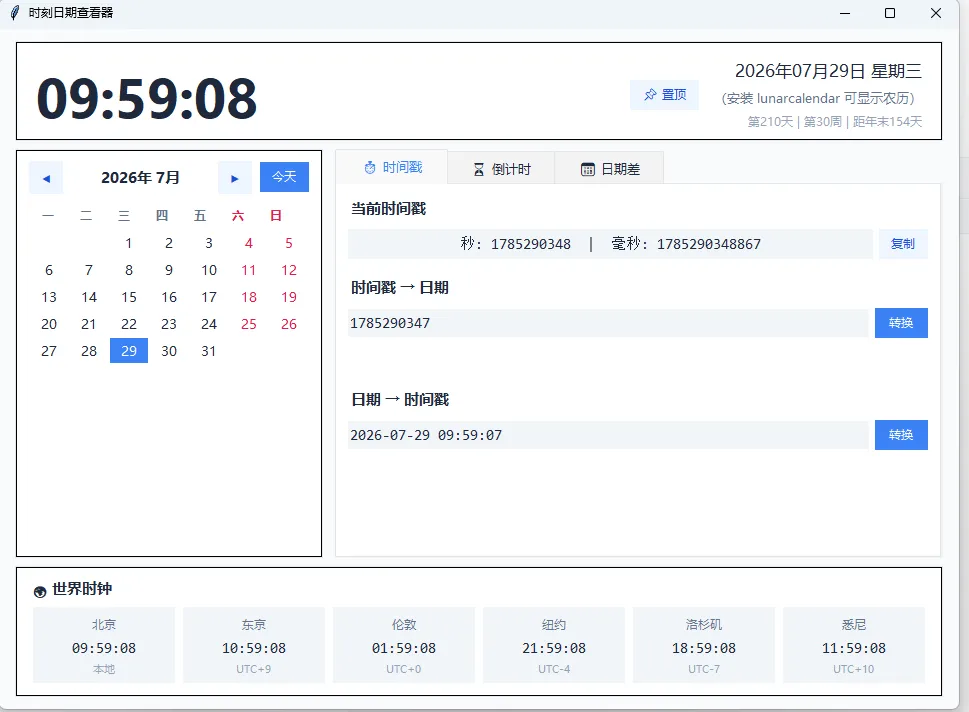Click the 日期 → 时间戳 heading
This screenshot has height=712, width=969.
(x=400, y=400)
